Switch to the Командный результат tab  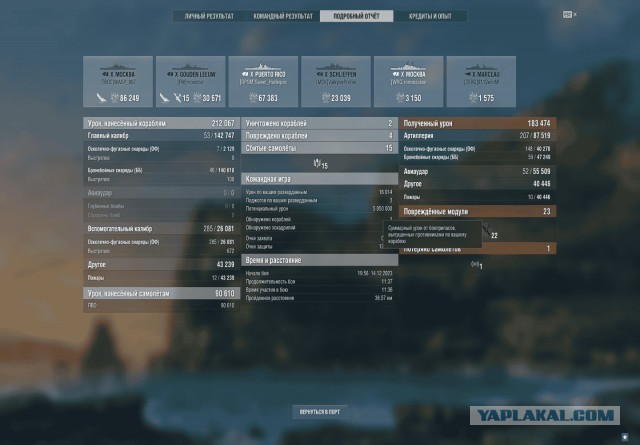coord(283,16)
